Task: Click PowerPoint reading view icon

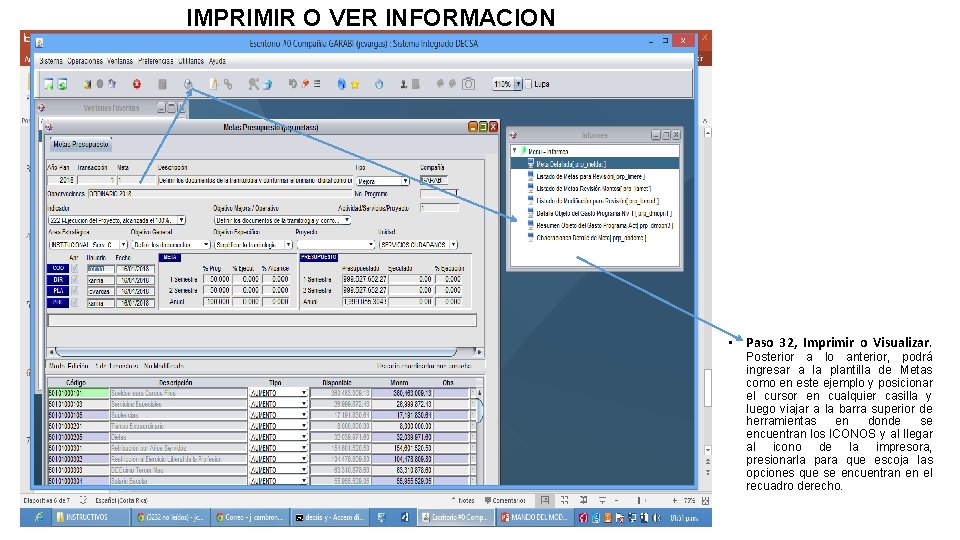Action: (x=583, y=500)
